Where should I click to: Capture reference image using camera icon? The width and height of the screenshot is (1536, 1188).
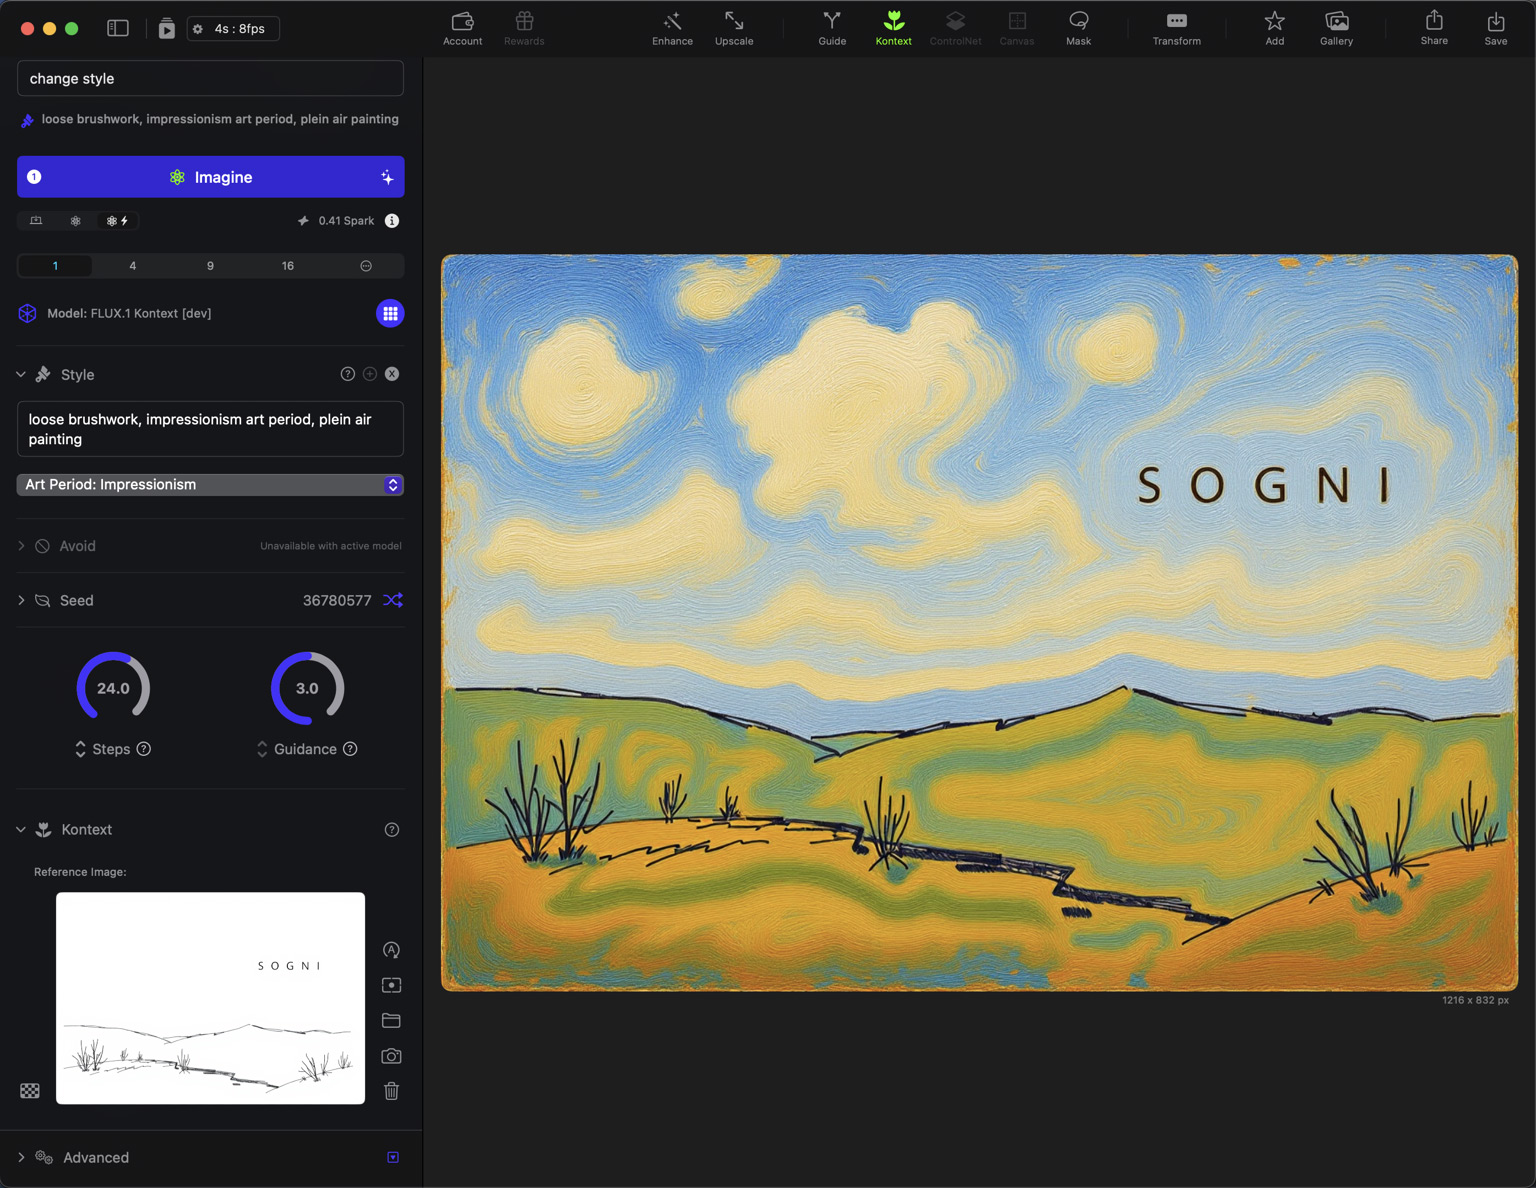[x=392, y=1056]
